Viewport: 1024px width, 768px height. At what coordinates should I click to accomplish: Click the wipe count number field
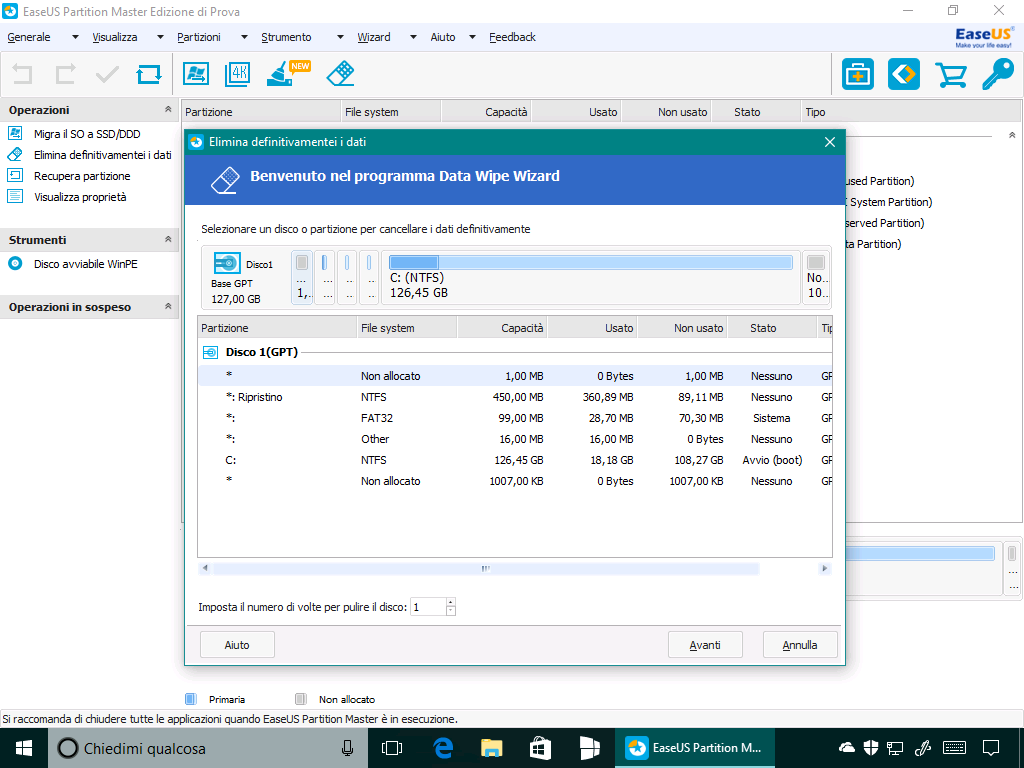(428, 607)
